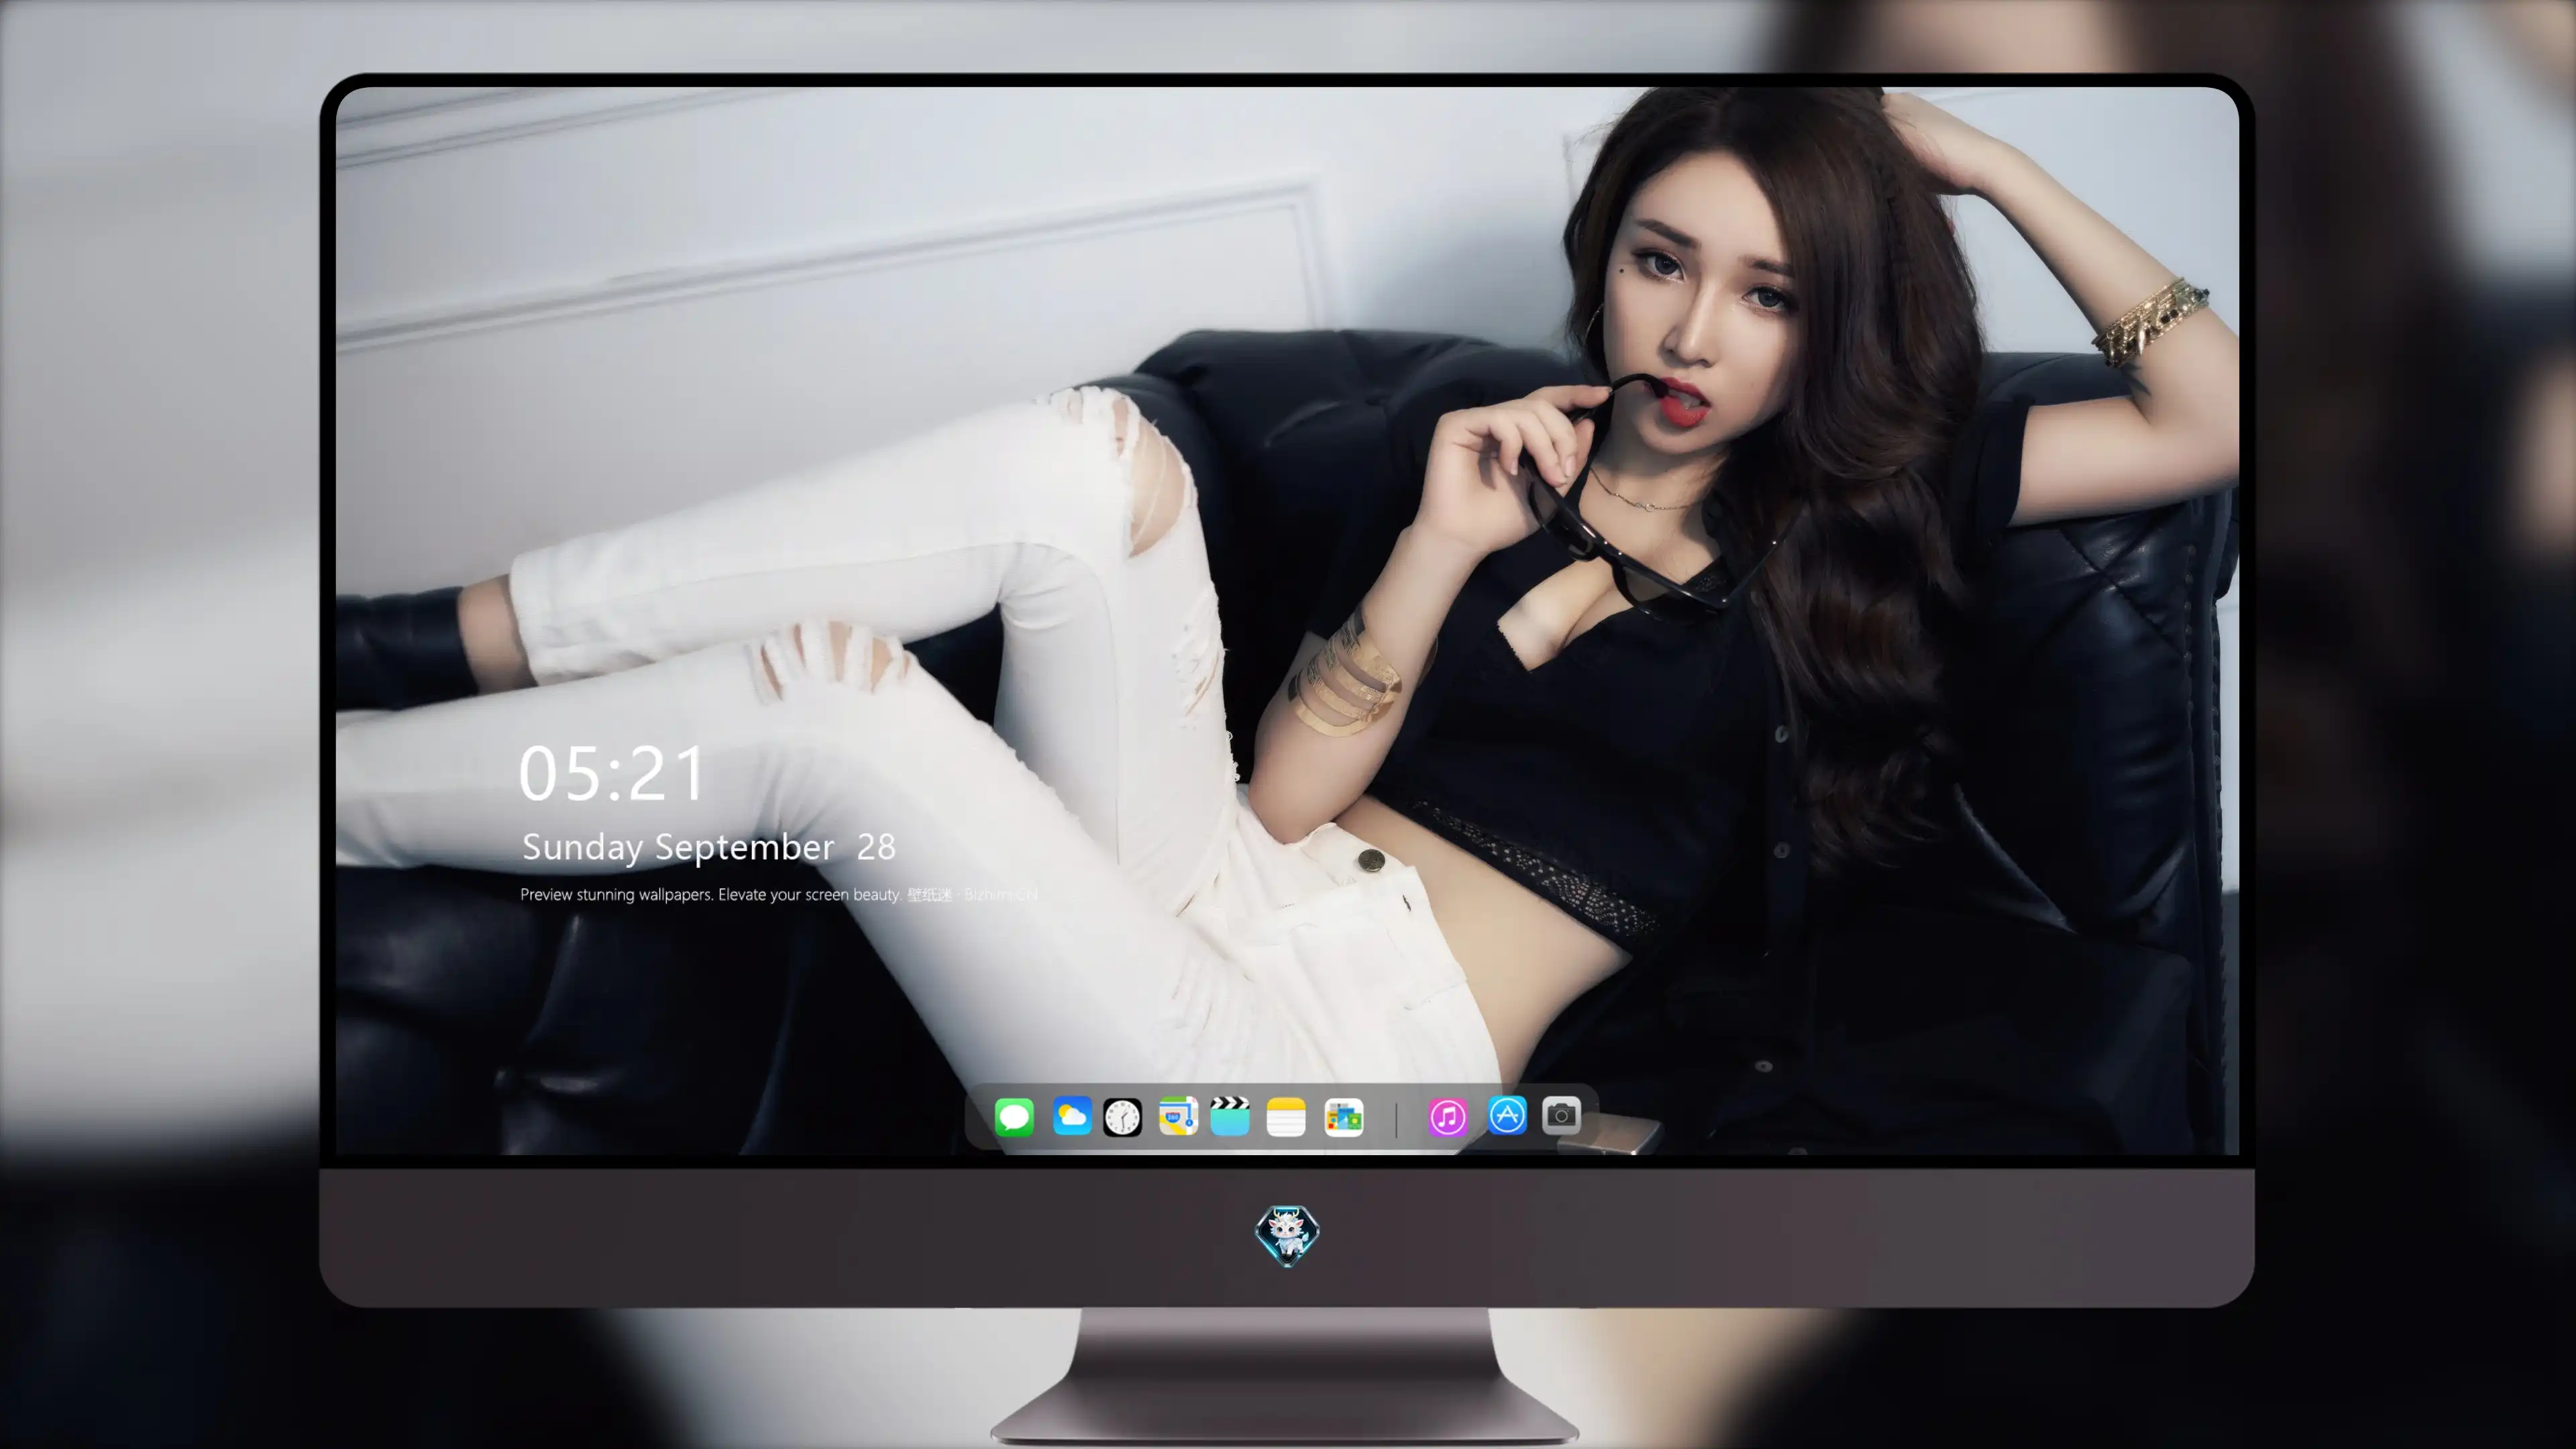Launch the Weather app from the dock
Image resolution: width=2576 pixels, height=1449 pixels.
click(1071, 1116)
